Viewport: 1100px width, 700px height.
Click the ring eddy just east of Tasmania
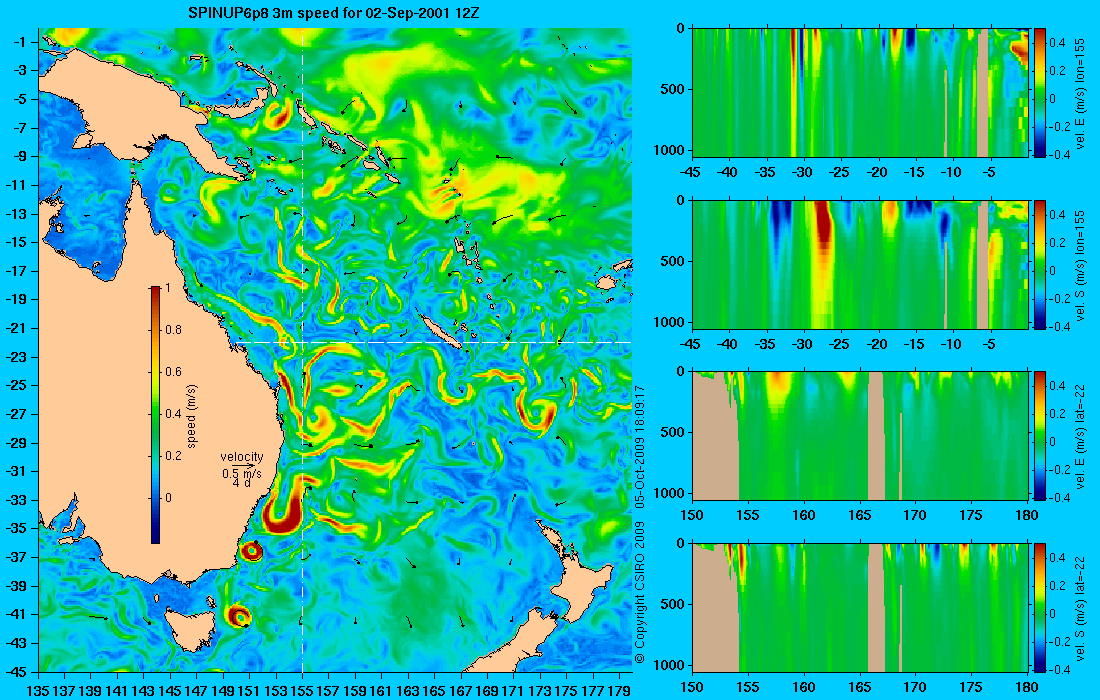239,616
